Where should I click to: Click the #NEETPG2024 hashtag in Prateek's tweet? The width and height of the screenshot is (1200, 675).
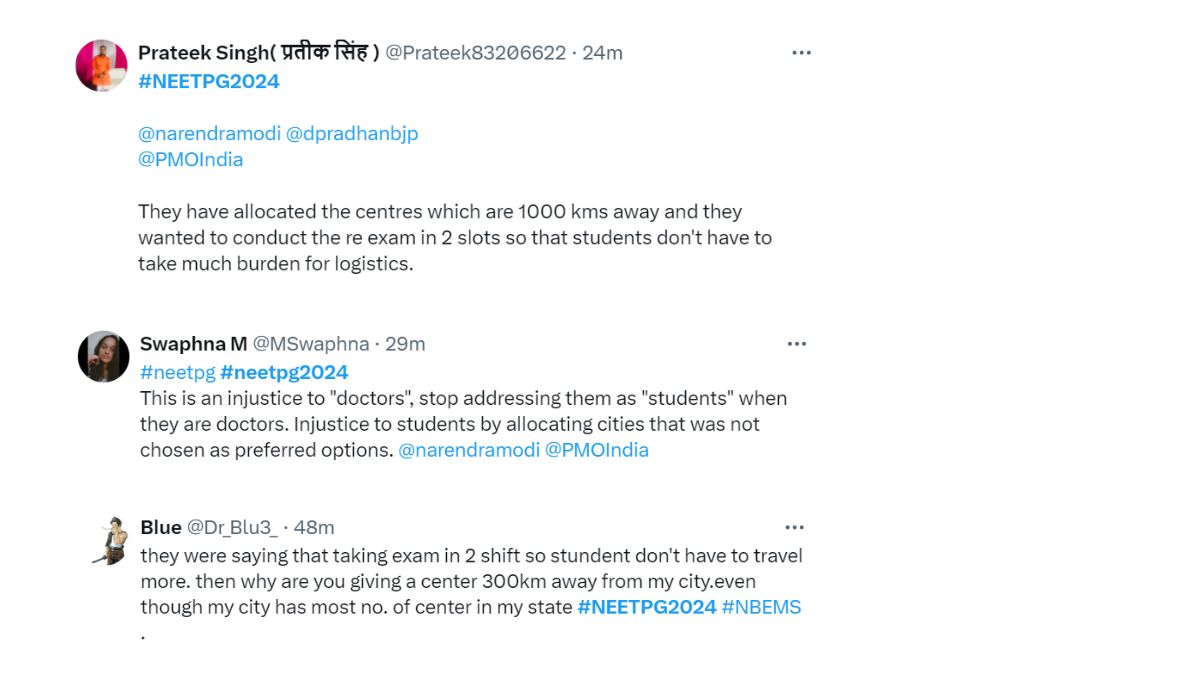pyautogui.click(x=208, y=81)
